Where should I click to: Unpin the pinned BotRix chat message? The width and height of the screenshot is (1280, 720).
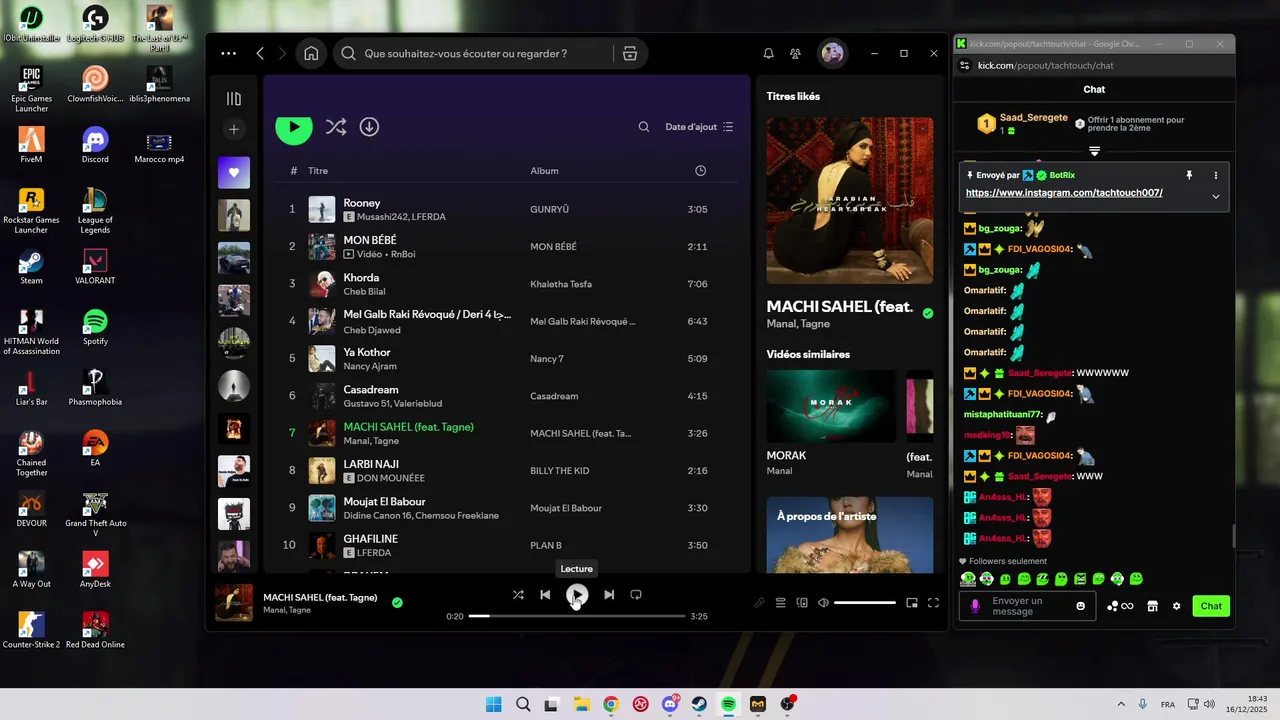pyautogui.click(x=1189, y=175)
